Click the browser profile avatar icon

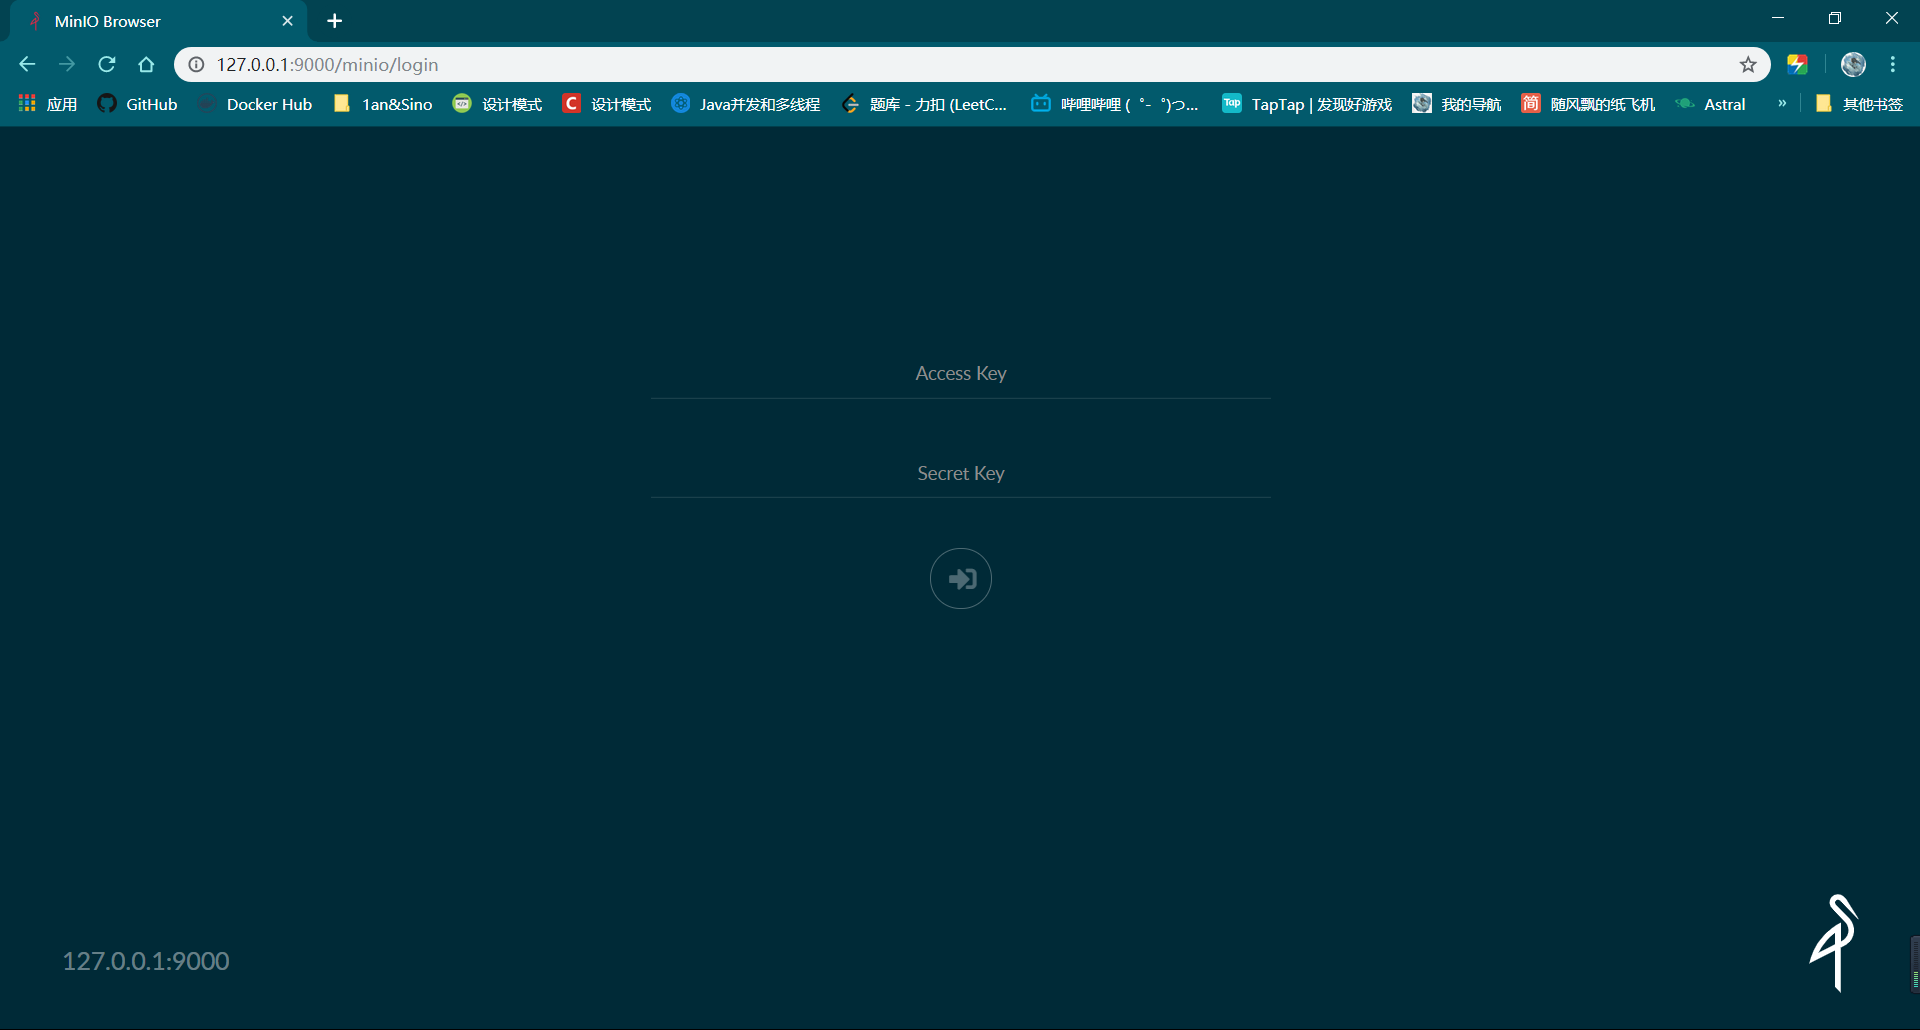(1853, 63)
